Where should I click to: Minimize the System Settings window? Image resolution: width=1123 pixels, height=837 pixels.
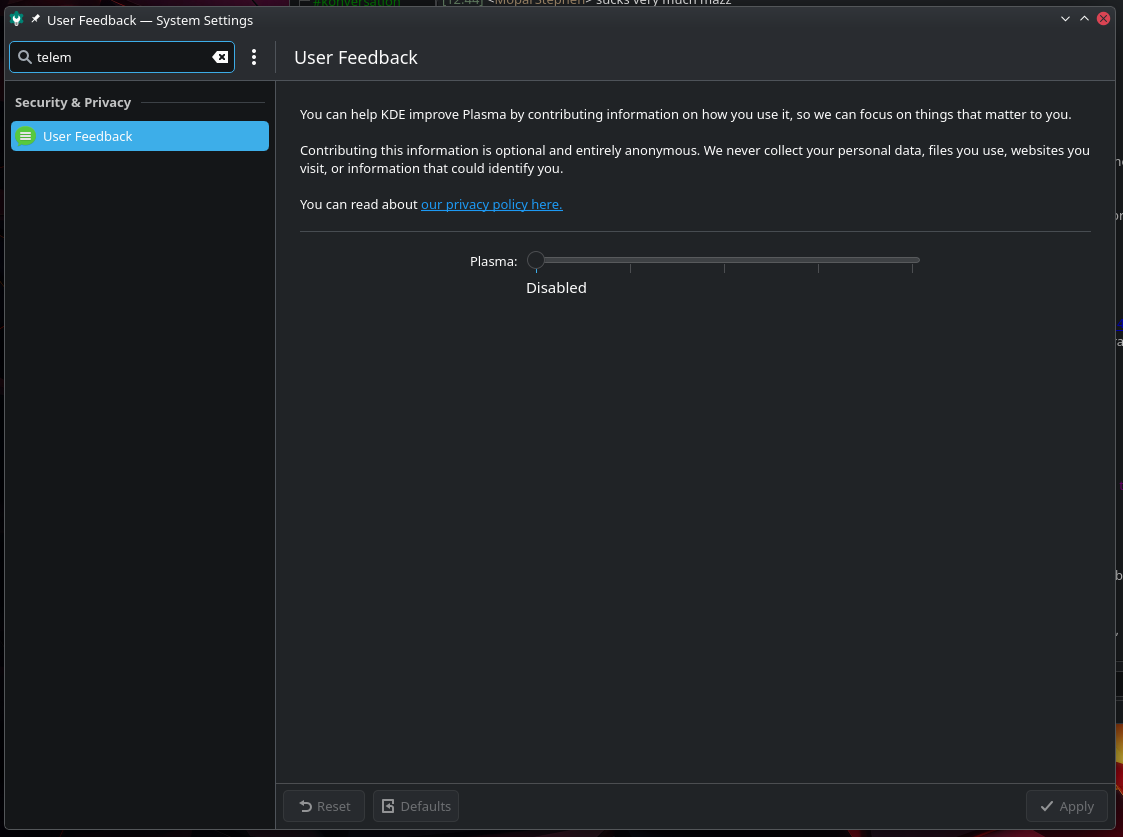pyautogui.click(x=1065, y=19)
